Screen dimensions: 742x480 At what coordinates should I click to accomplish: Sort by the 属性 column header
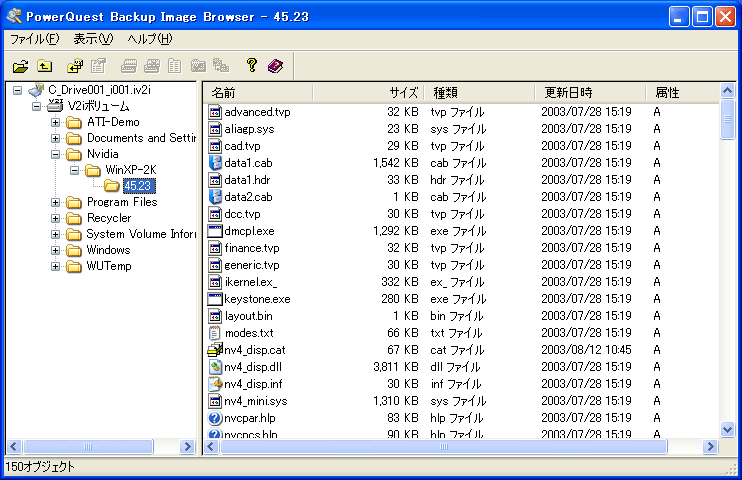coord(682,93)
